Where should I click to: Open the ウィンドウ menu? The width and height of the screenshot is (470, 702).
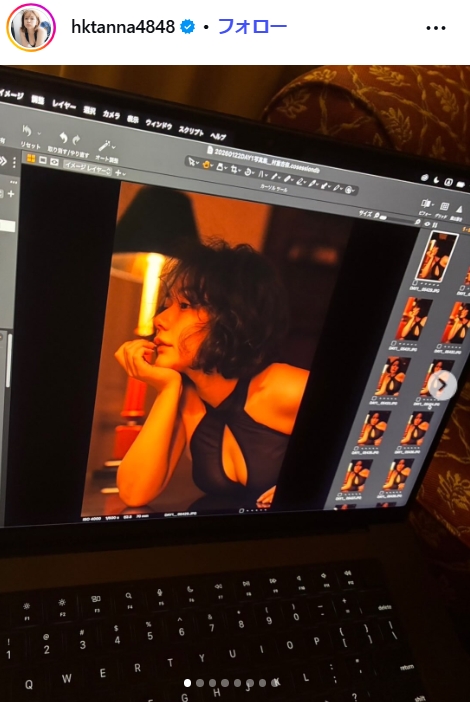tap(158, 124)
